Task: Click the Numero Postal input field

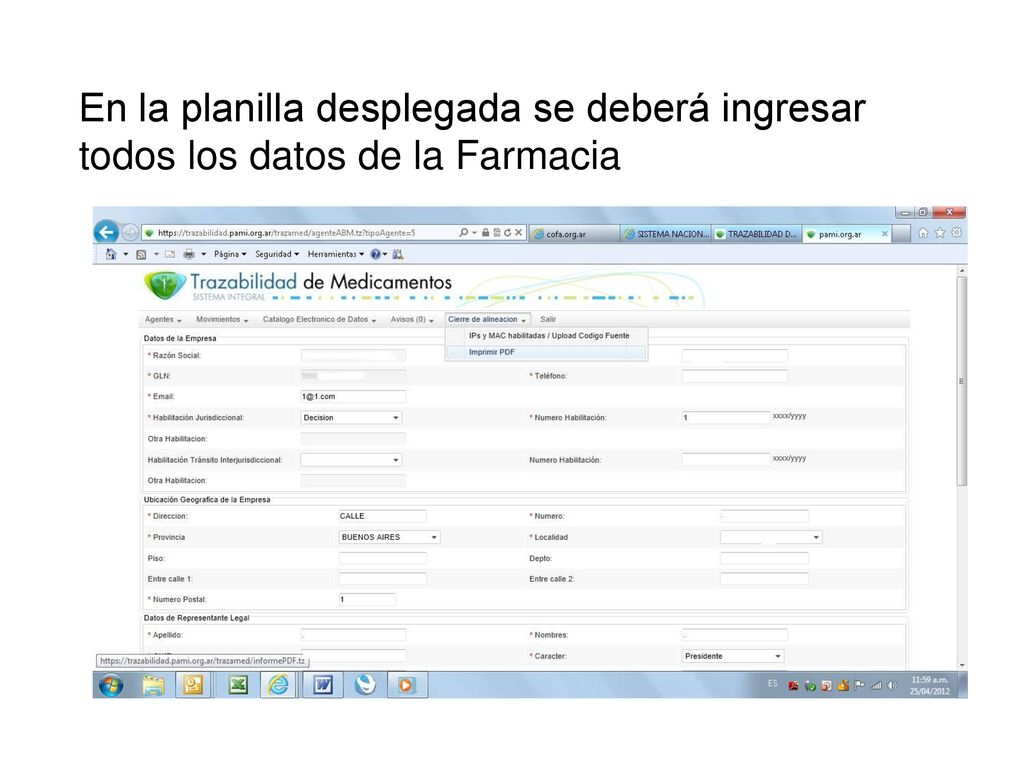Action: tap(367, 600)
